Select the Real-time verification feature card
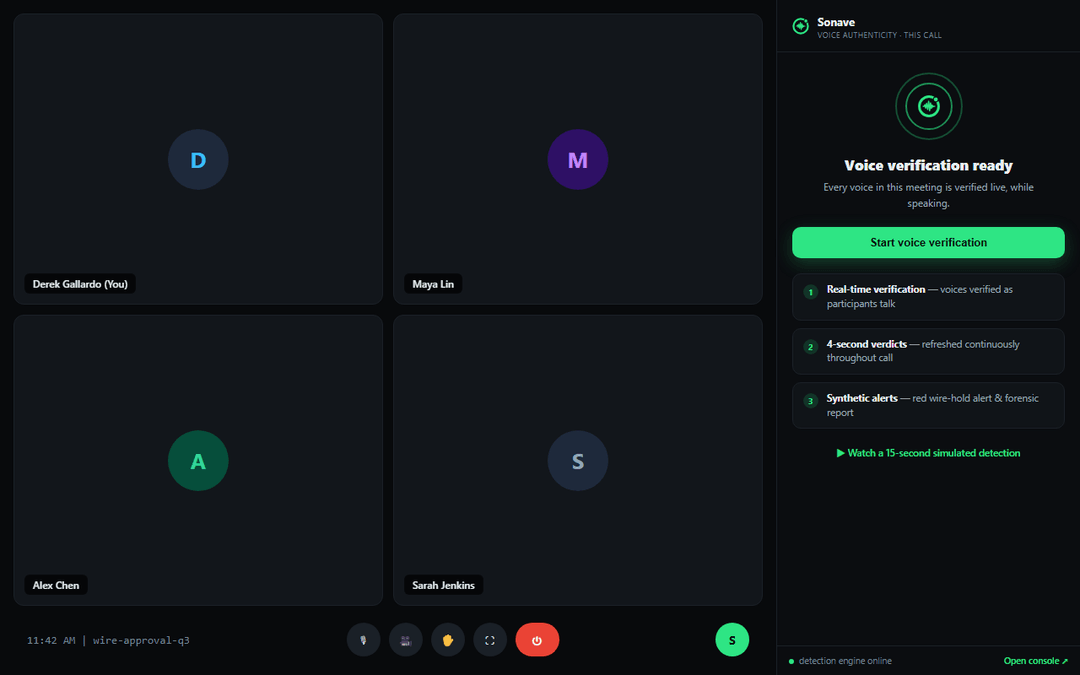The image size is (1080, 675). [x=928, y=297]
